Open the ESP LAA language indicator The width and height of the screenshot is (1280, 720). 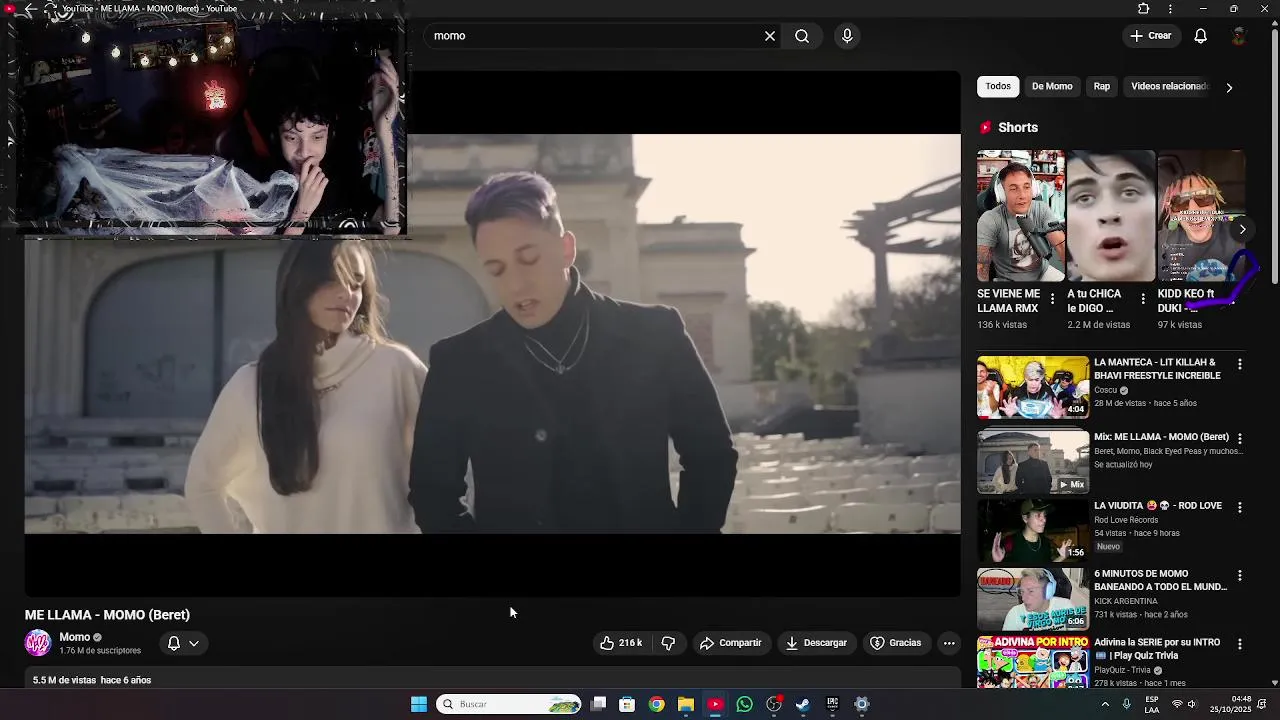pyautogui.click(x=1152, y=704)
